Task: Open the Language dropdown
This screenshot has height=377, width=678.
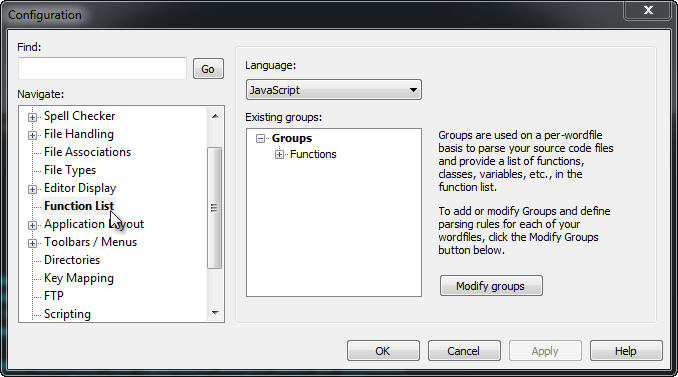Action: click(333, 90)
